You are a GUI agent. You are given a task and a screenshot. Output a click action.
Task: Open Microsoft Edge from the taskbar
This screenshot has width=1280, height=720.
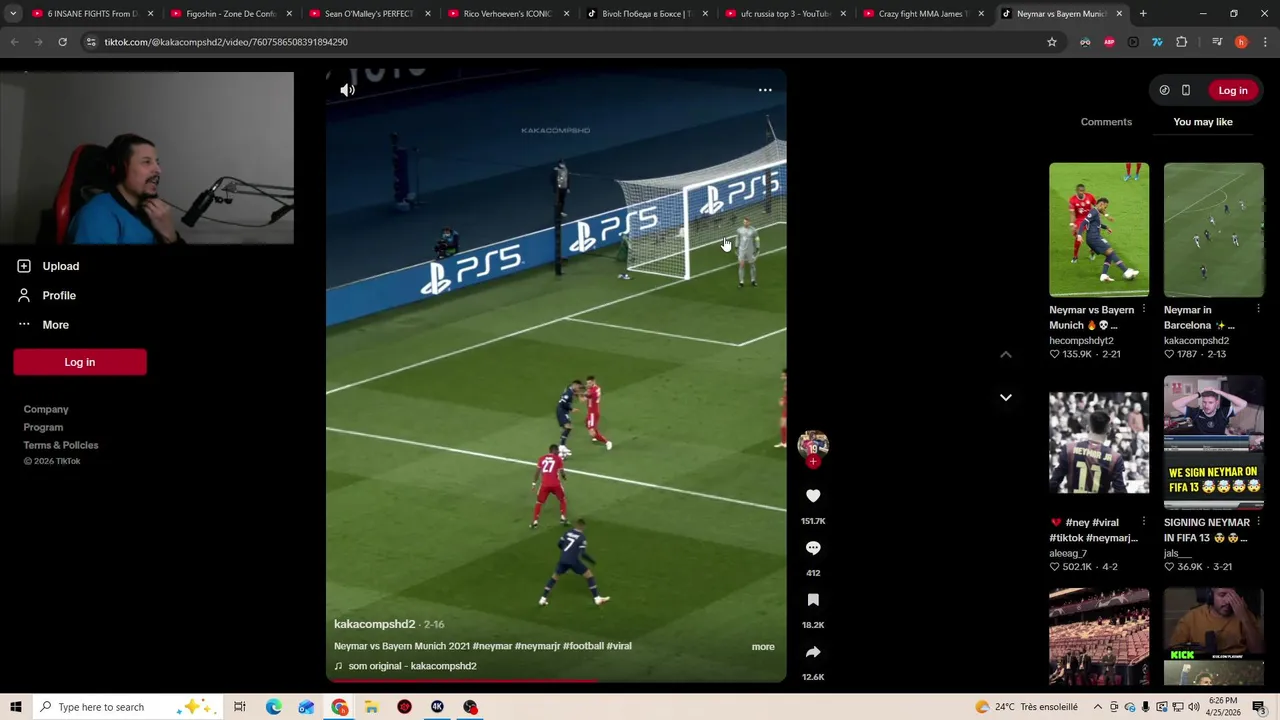tap(273, 707)
